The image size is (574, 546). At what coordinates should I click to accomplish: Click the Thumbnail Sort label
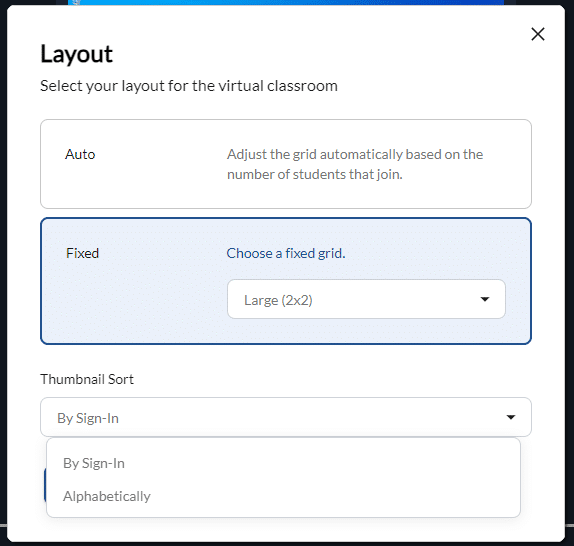tap(87, 379)
